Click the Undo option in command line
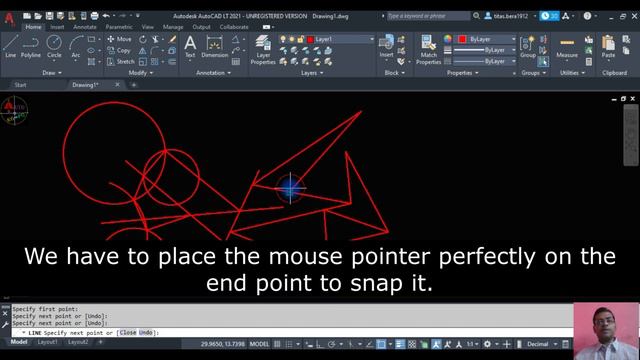This screenshot has height=360, width=640. click(146, 333)
